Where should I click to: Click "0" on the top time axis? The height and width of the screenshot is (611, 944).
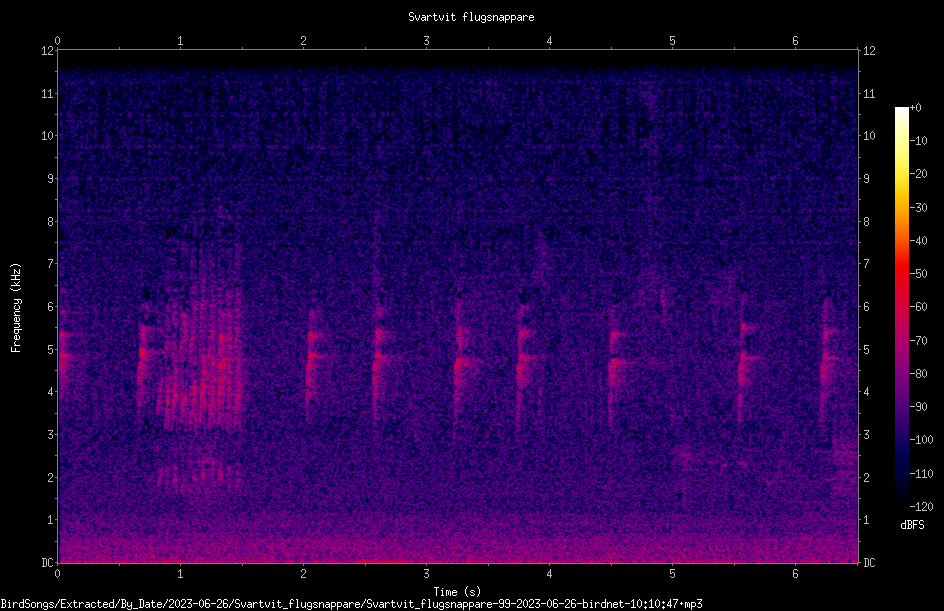coord(57,41)
